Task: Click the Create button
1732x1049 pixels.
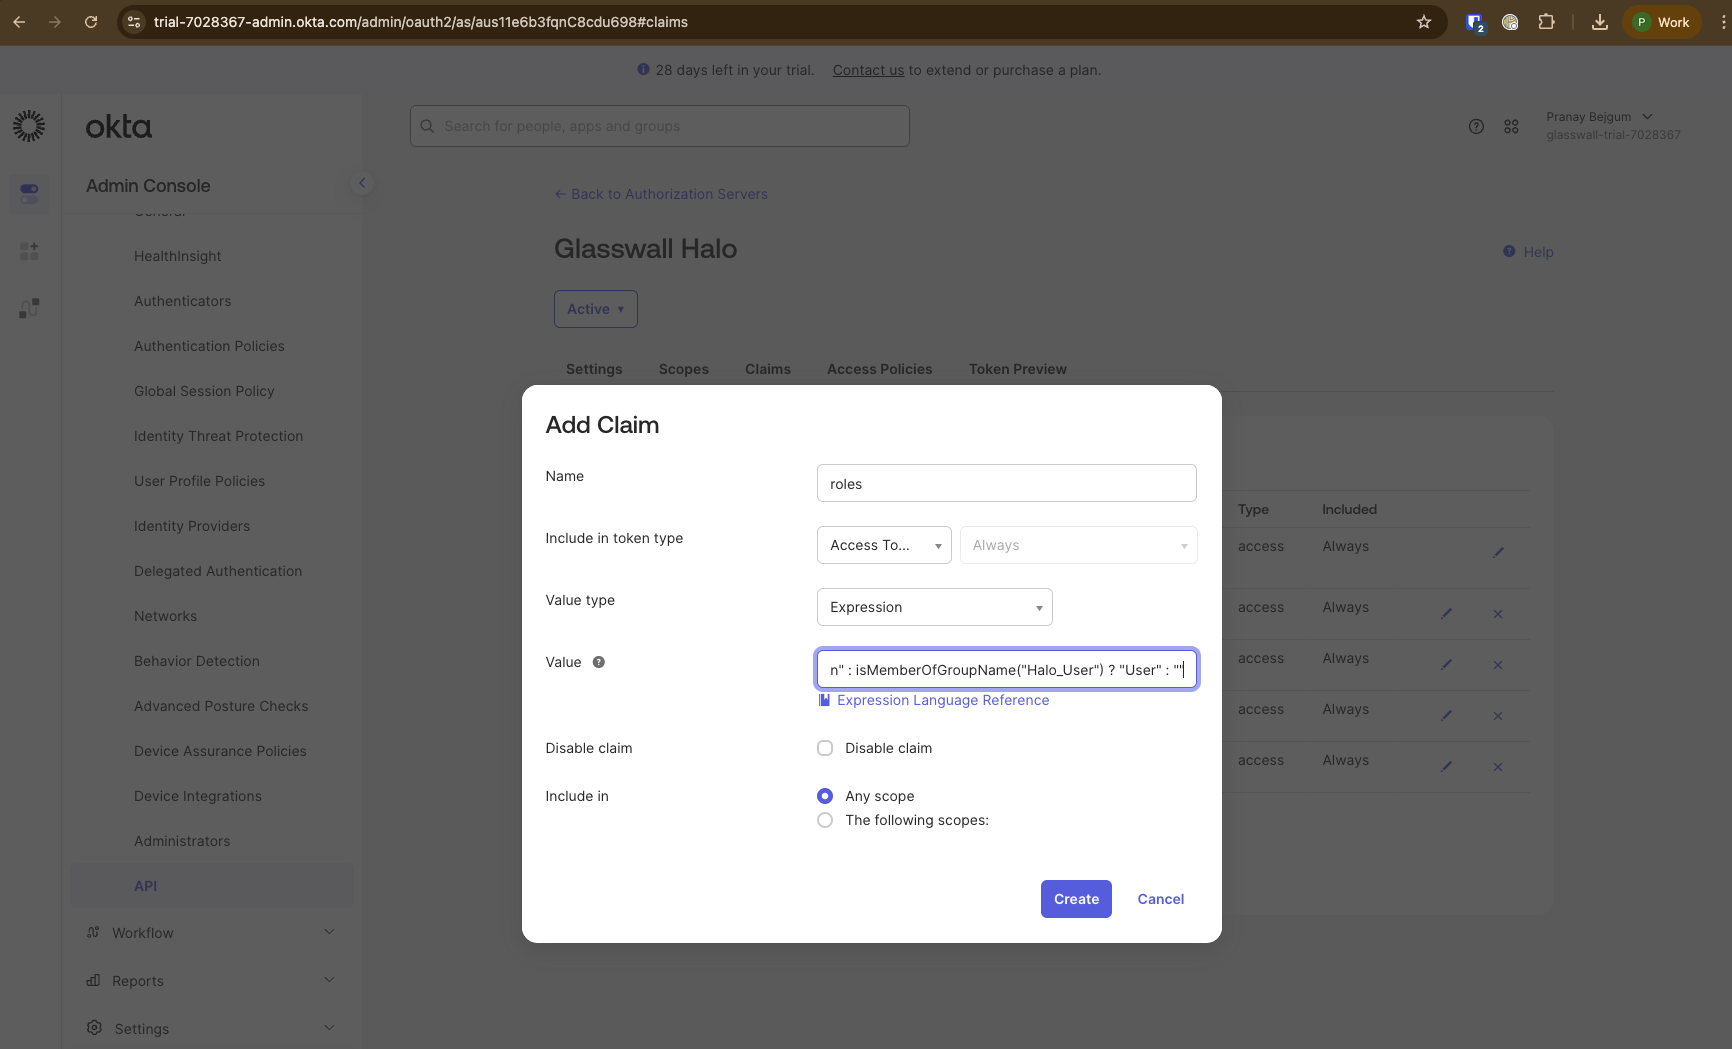Action: tap(1076, 898)
